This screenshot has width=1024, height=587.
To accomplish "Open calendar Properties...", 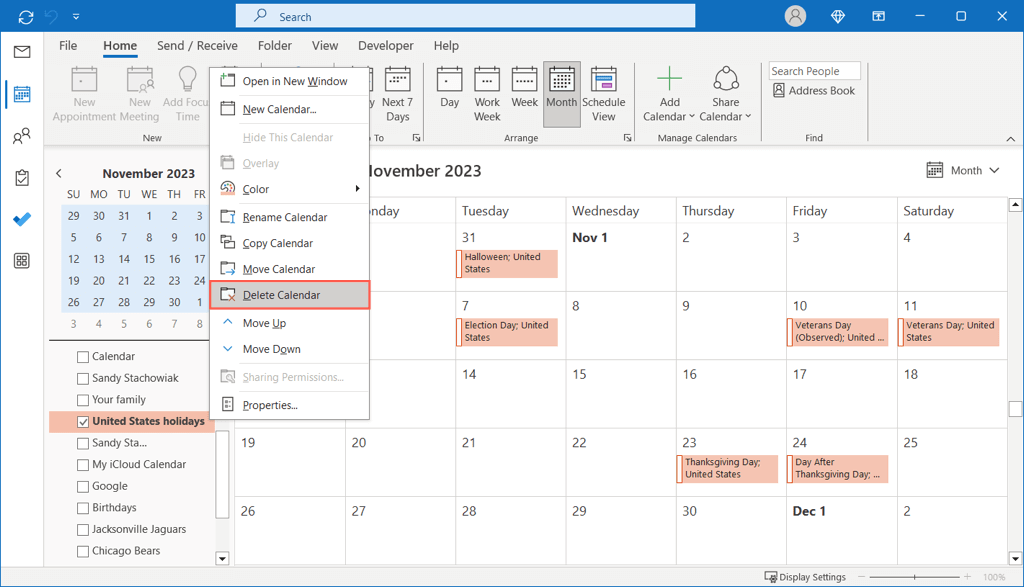I will click(x=289, y=405).
